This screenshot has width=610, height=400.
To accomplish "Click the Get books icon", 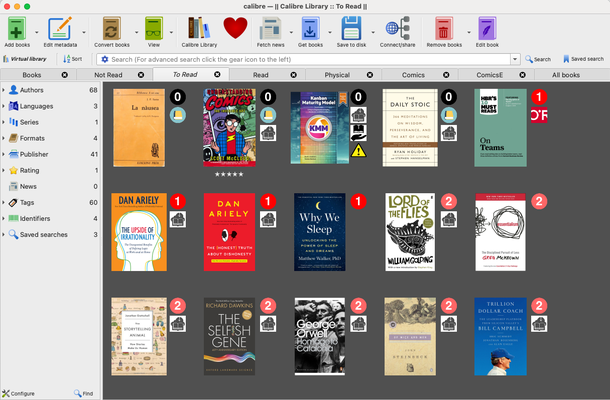I will pyautogui.click(x=310, y=28).
